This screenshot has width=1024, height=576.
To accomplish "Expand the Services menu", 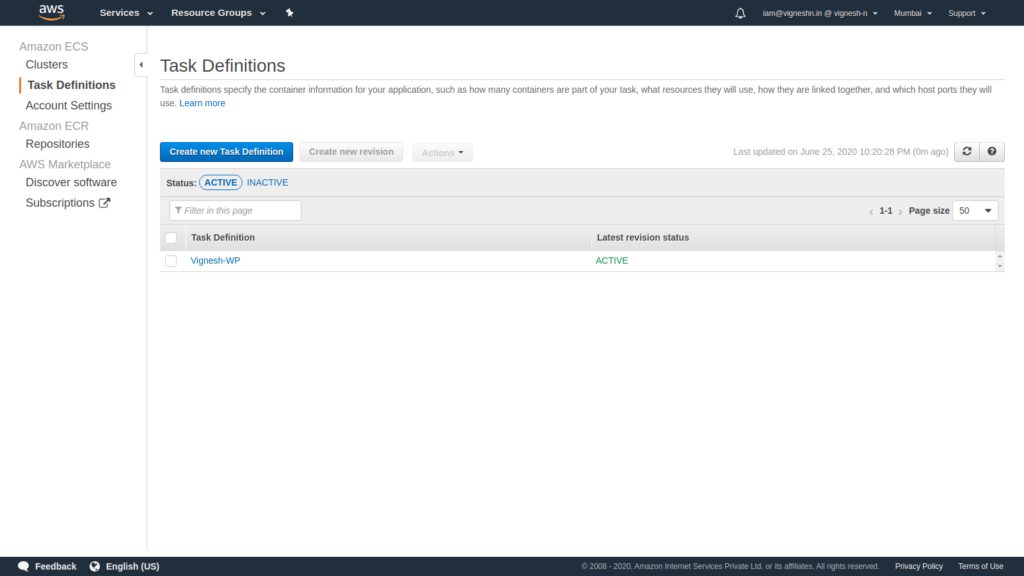I will tap(126, 12).
